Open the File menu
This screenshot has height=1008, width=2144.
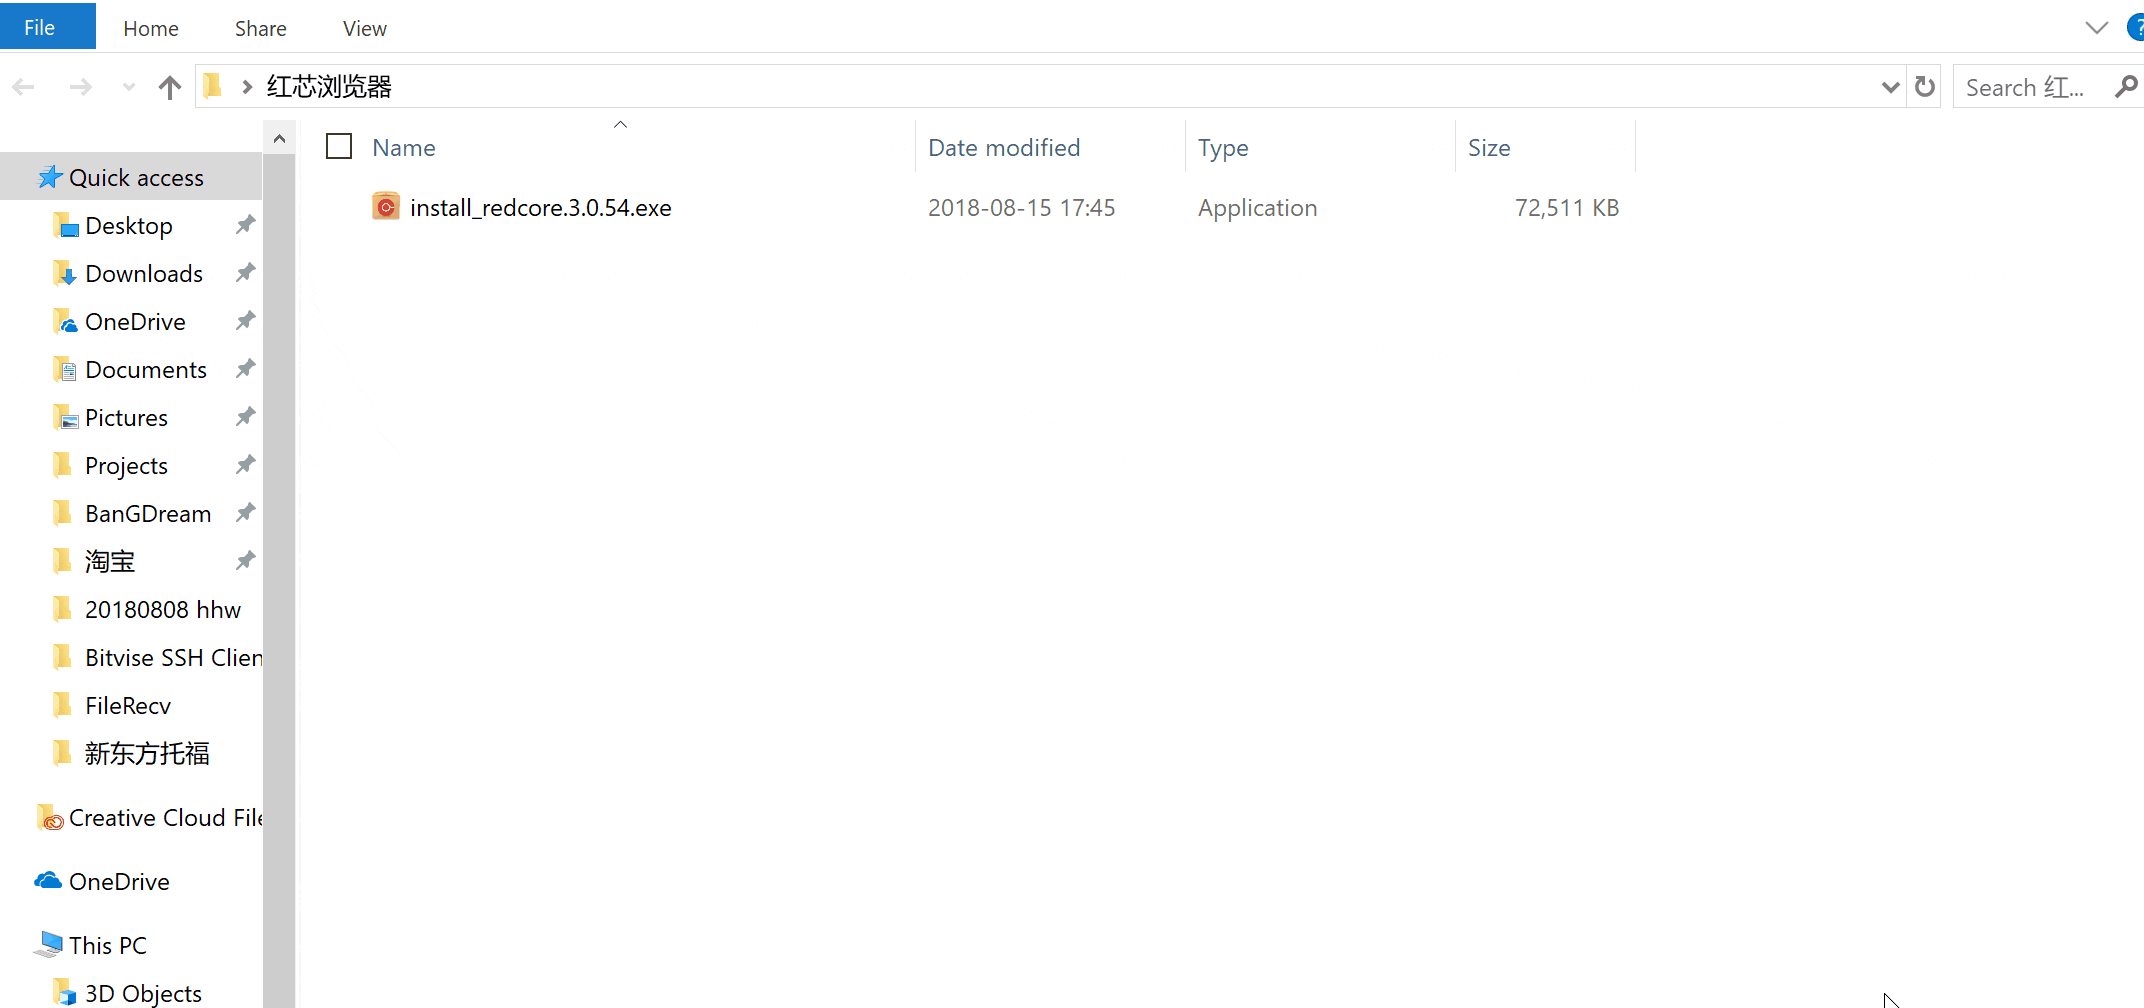[x=40, y=28]
